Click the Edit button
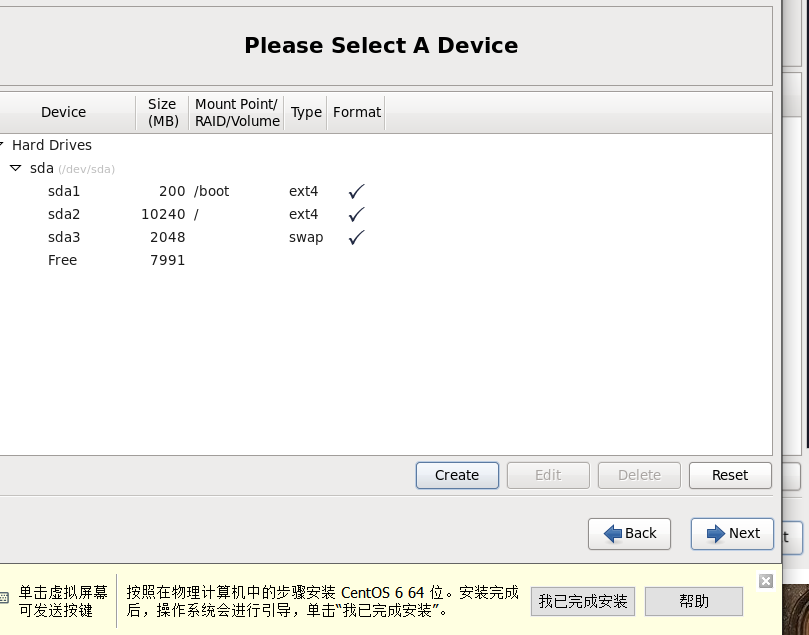 pyautogui.click(x=548, y=475)
